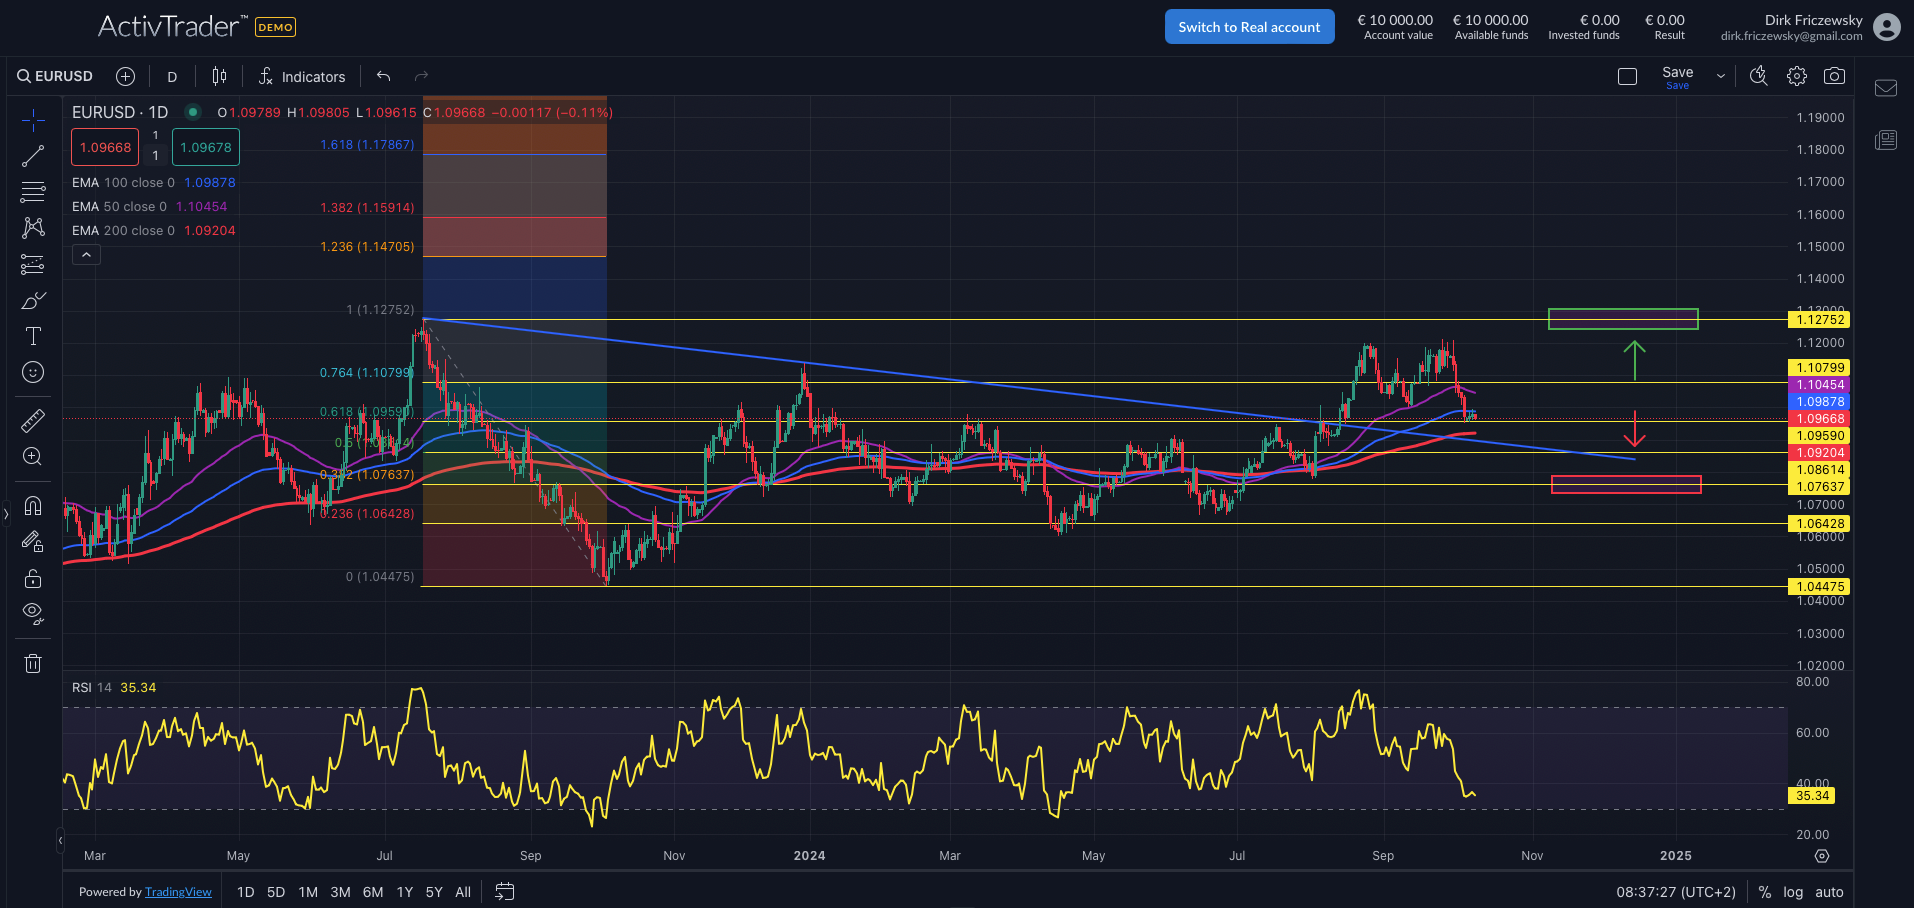This screenshot has height=908, width=1914.
Task: Take a chart snapshot with the camera icon
Action: click(1835, 75)
